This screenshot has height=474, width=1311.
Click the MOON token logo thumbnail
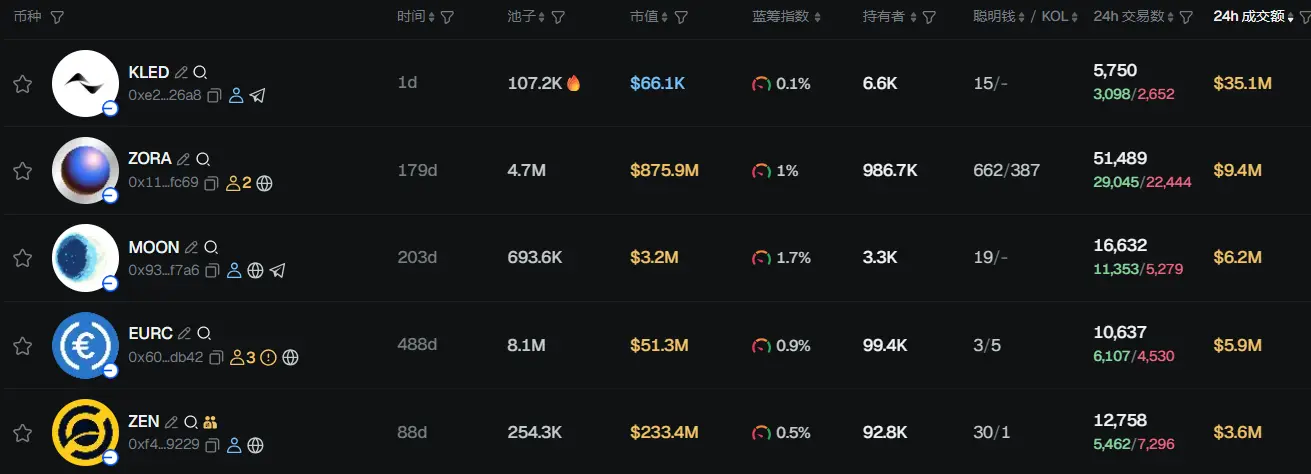85,258
